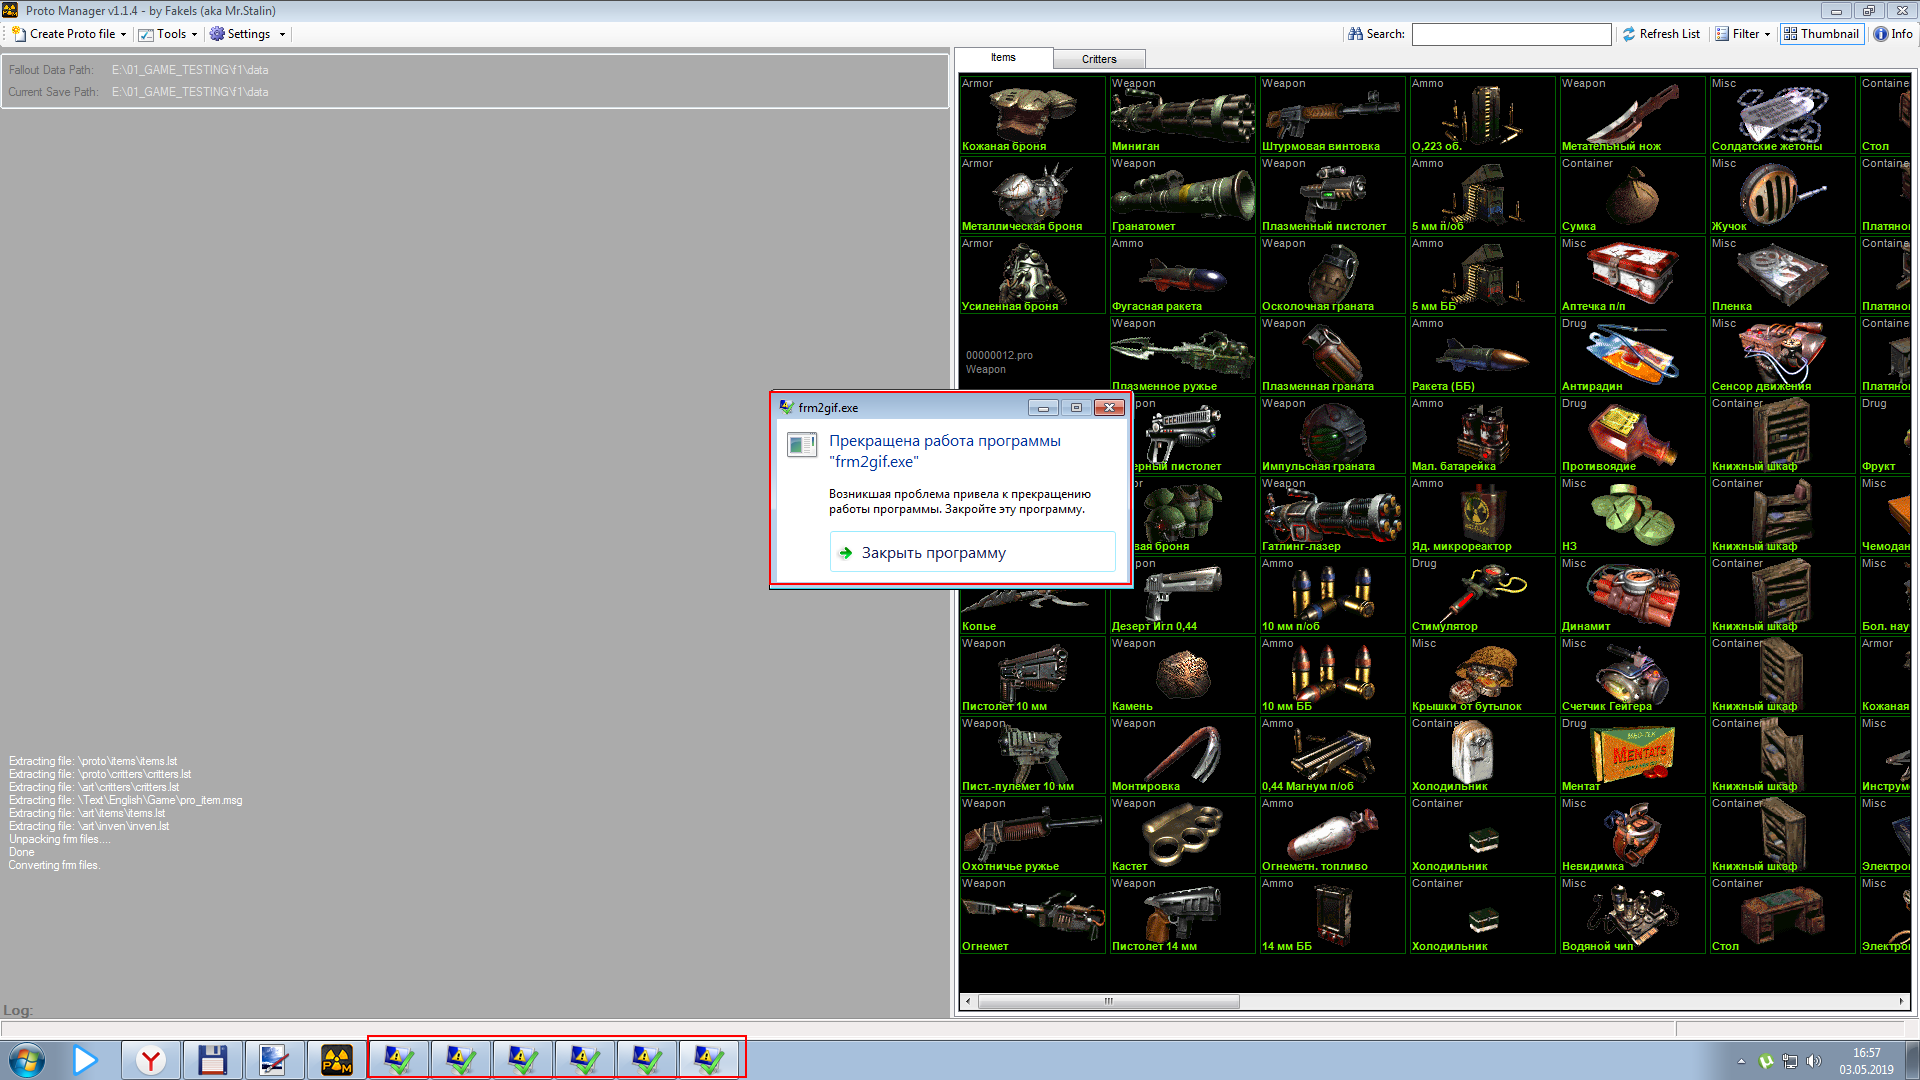Select the Солдатские жетоны item
Screen dimensions: 1920x1080
(x=1782, y=114)
